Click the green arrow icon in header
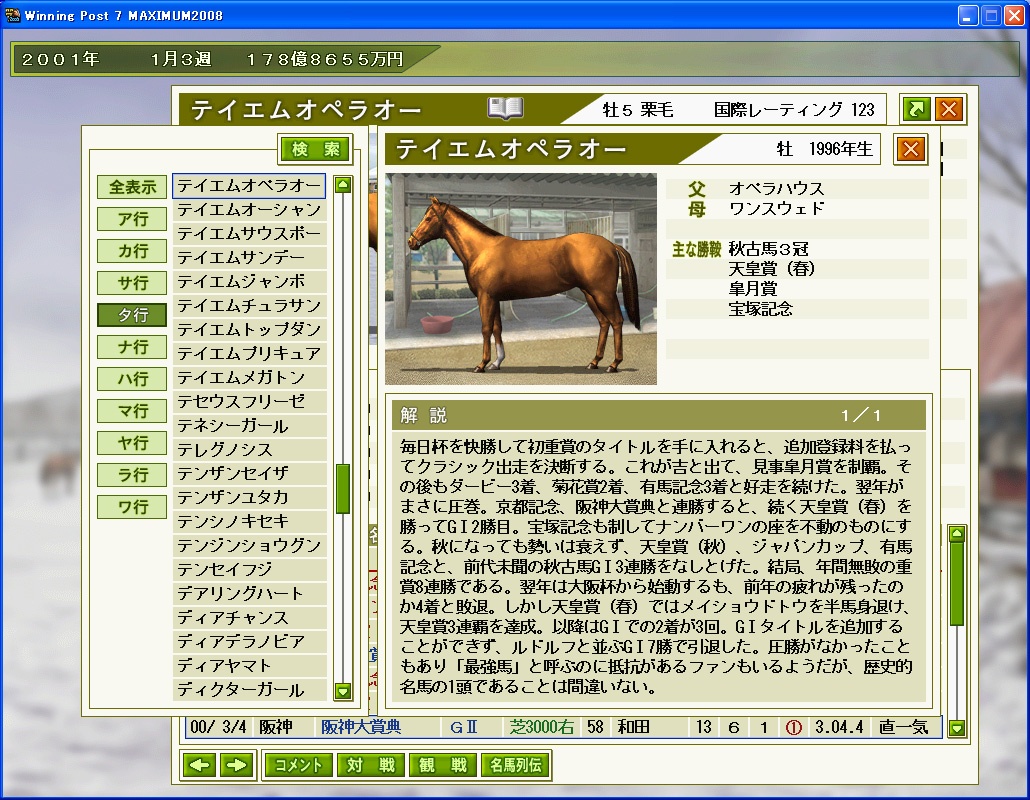The image size is (1030, 800). pyautogui.click(x=915, y=109)
